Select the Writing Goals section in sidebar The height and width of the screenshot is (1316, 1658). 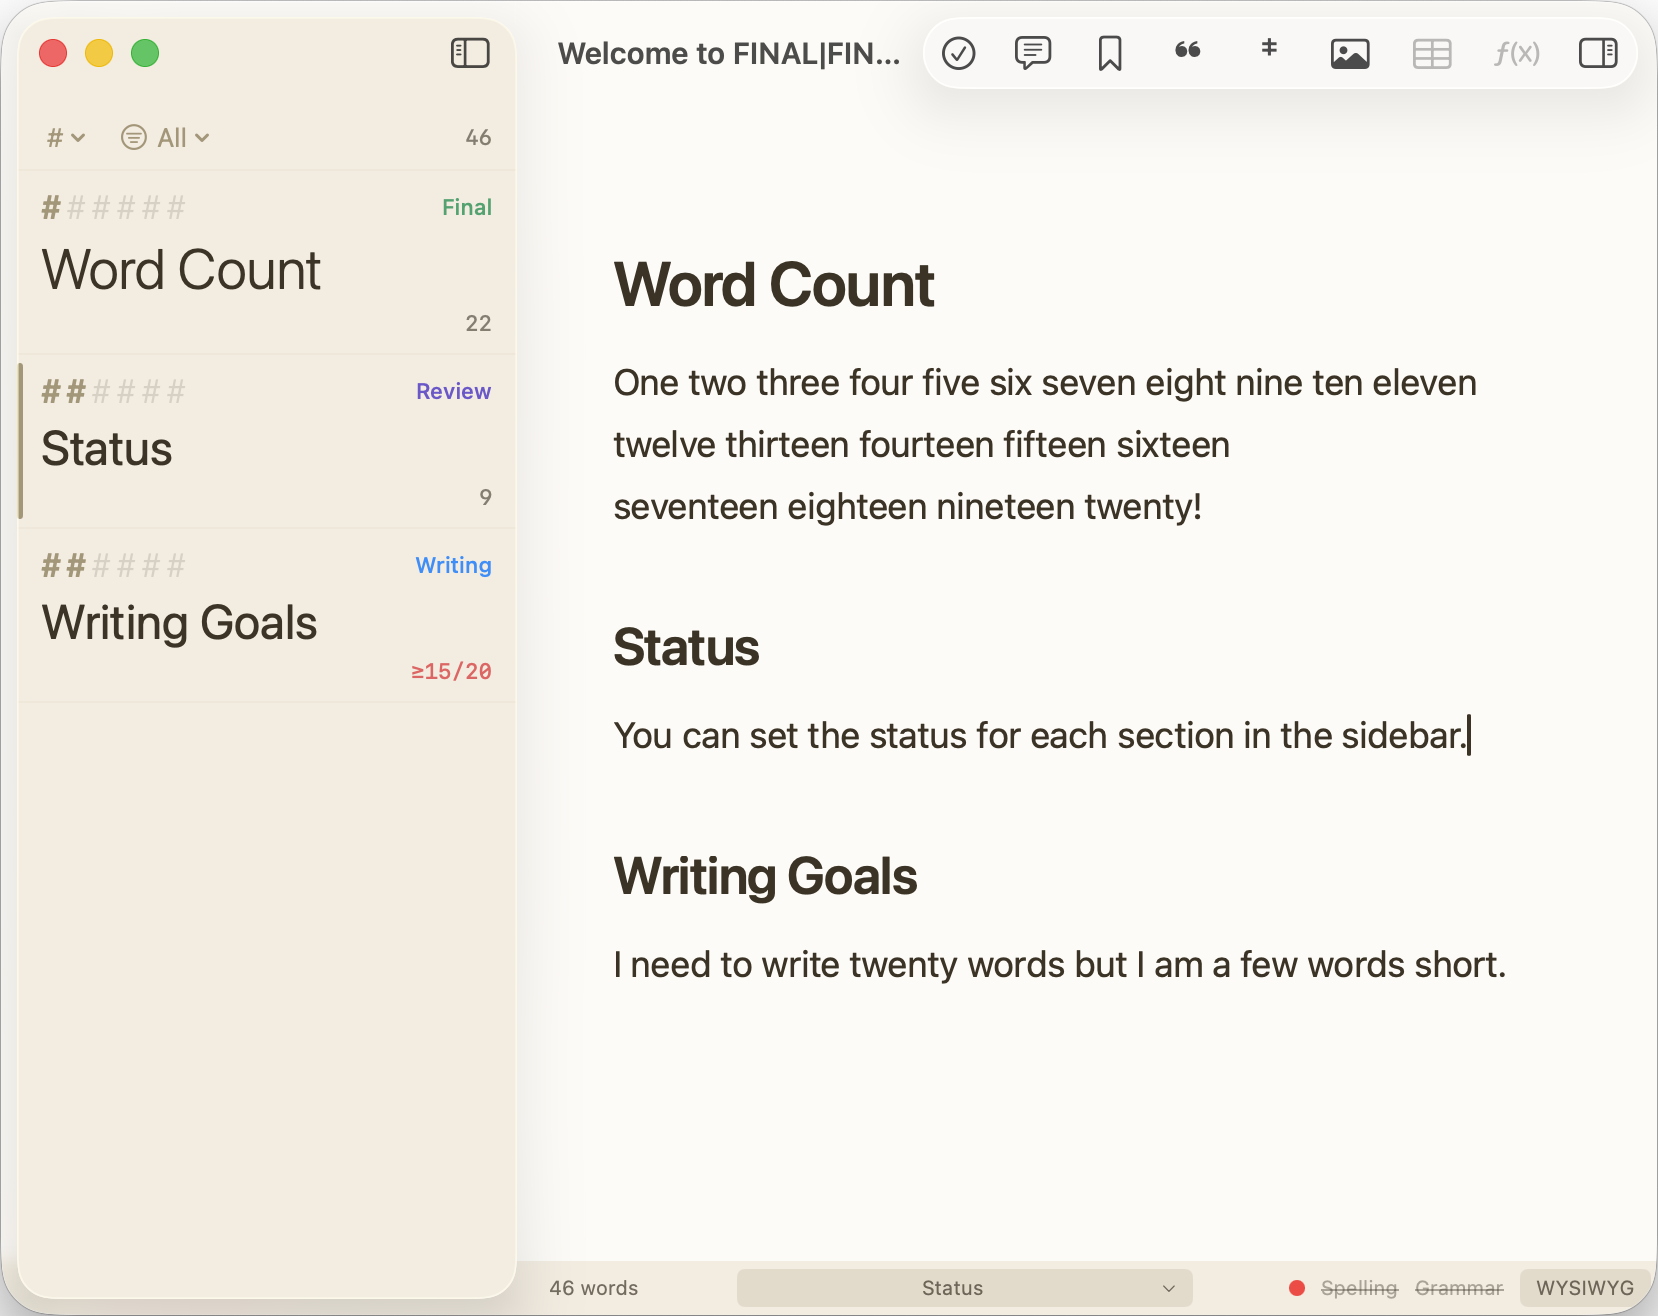click(x=267, y=615)
